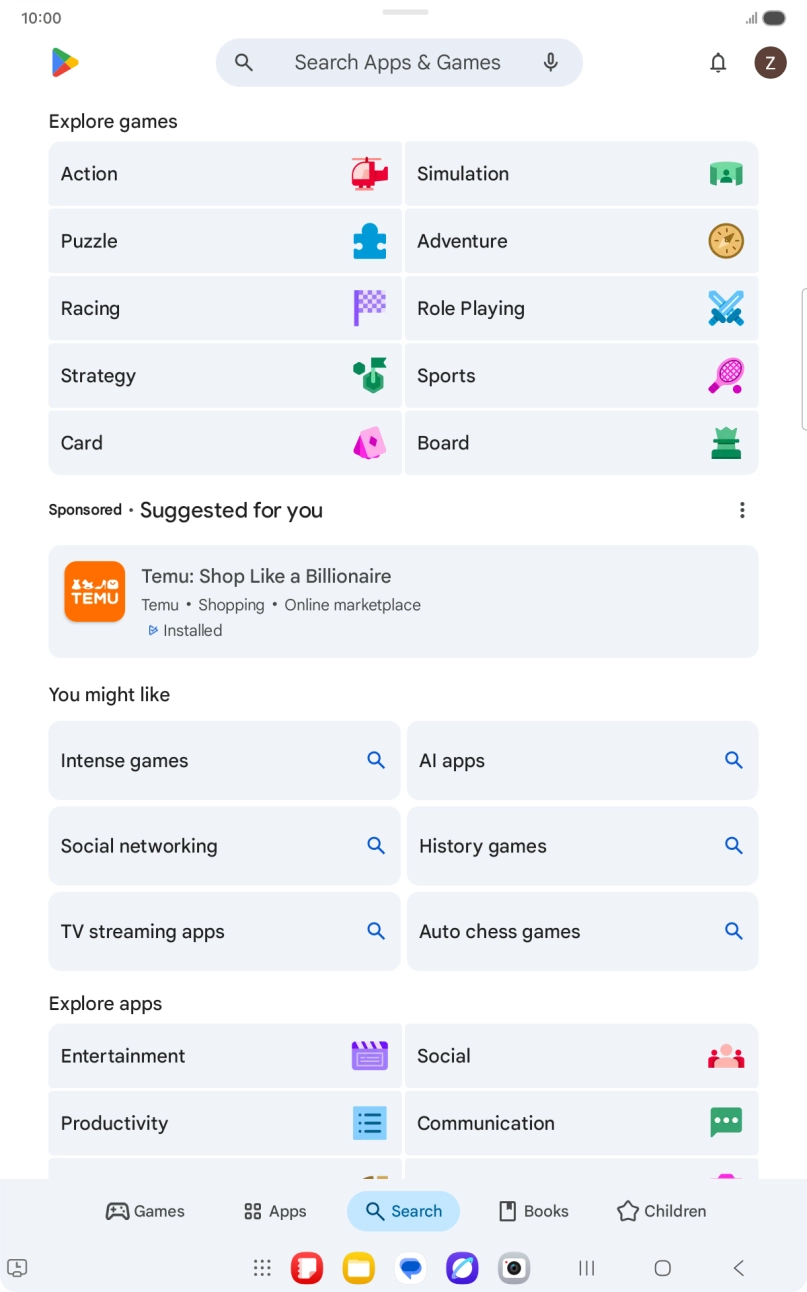Screen dimensions: 807x1292
Task: Open the Books tab
Action: (533, 1211)
